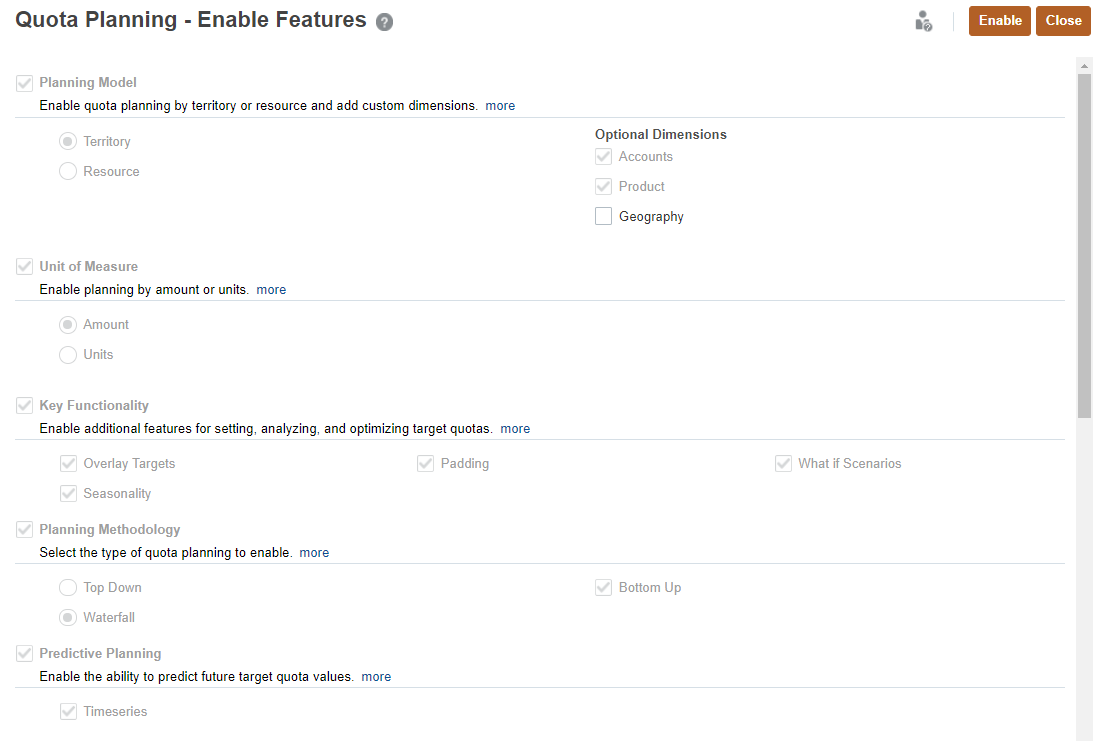Select the Top Down methodology radio button
This screenshot has width=1101, height=741.
(x=67, y=587)
